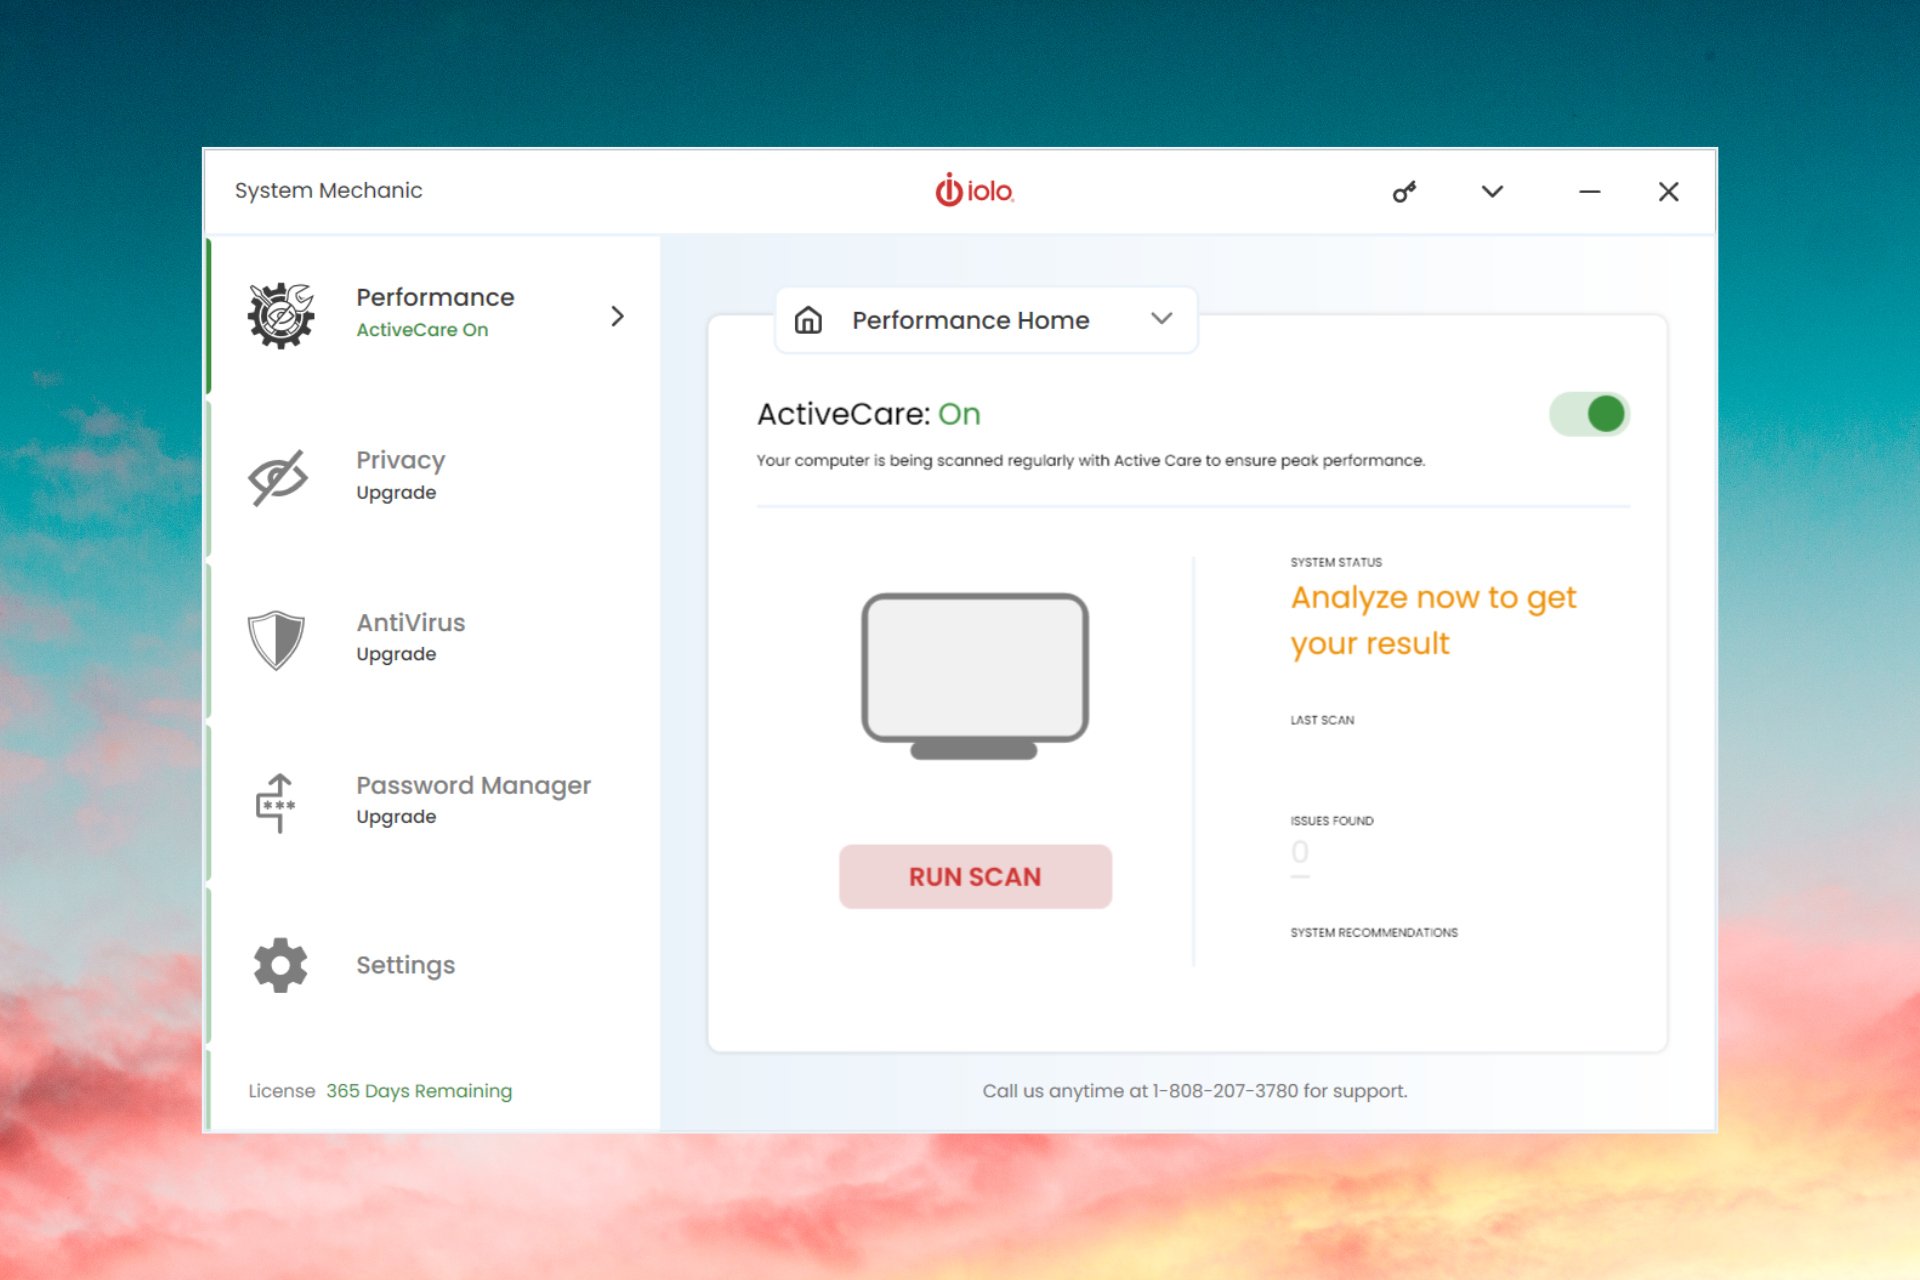Click the license key icon in title bar
The width and height of the screenshot is (1920, 1280).
click(x=1404, y=192)
